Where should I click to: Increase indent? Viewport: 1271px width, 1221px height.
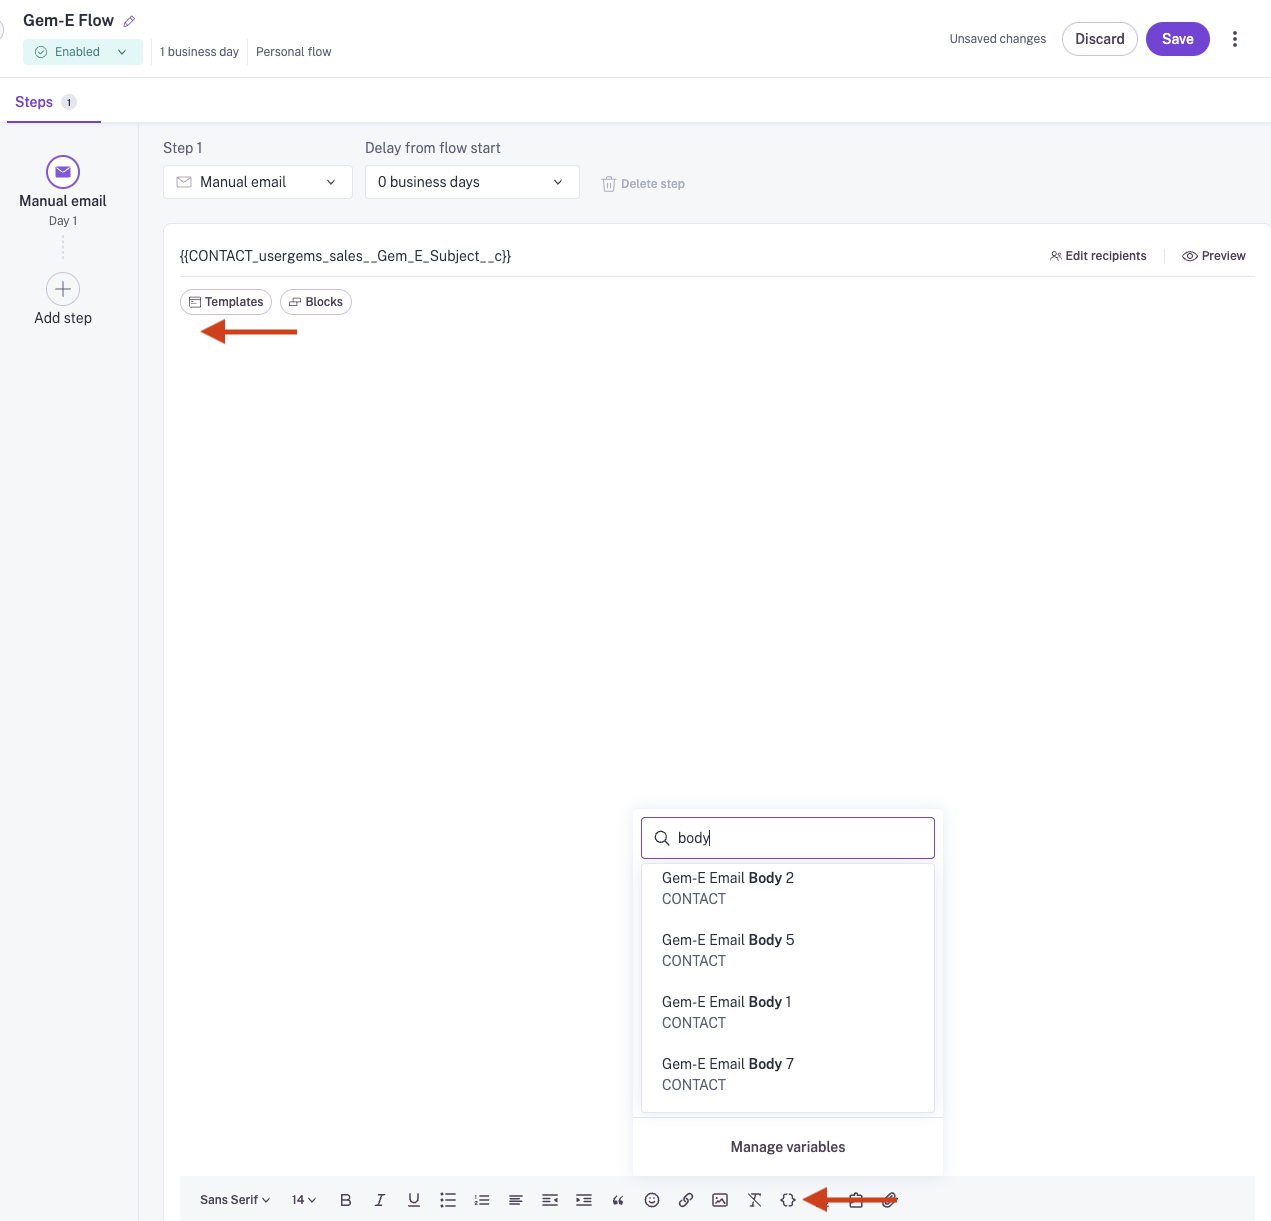[584, 1200]
